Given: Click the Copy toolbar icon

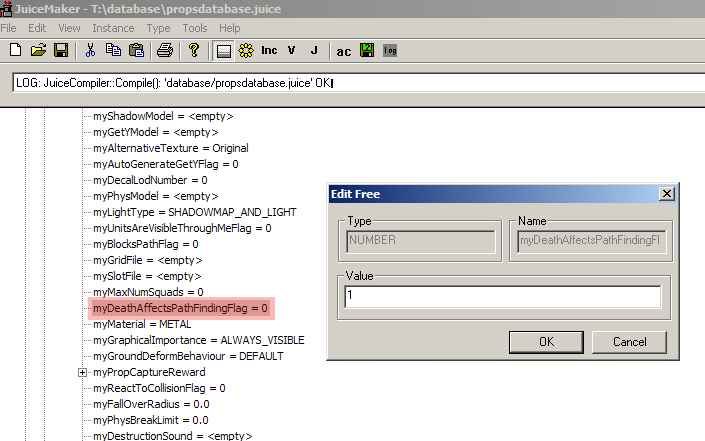Looking at the screenshot, I should 113,50.
